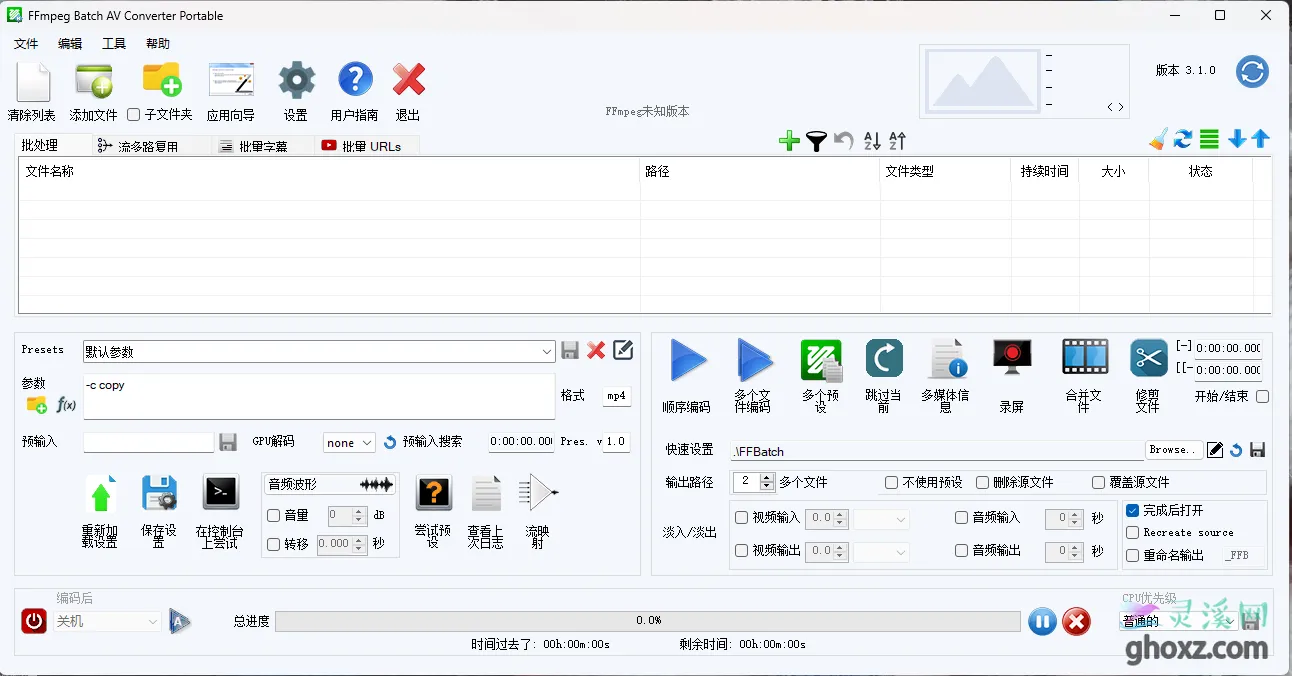
Task: Check 不使用预设 option
Action: tap(892, 483)
